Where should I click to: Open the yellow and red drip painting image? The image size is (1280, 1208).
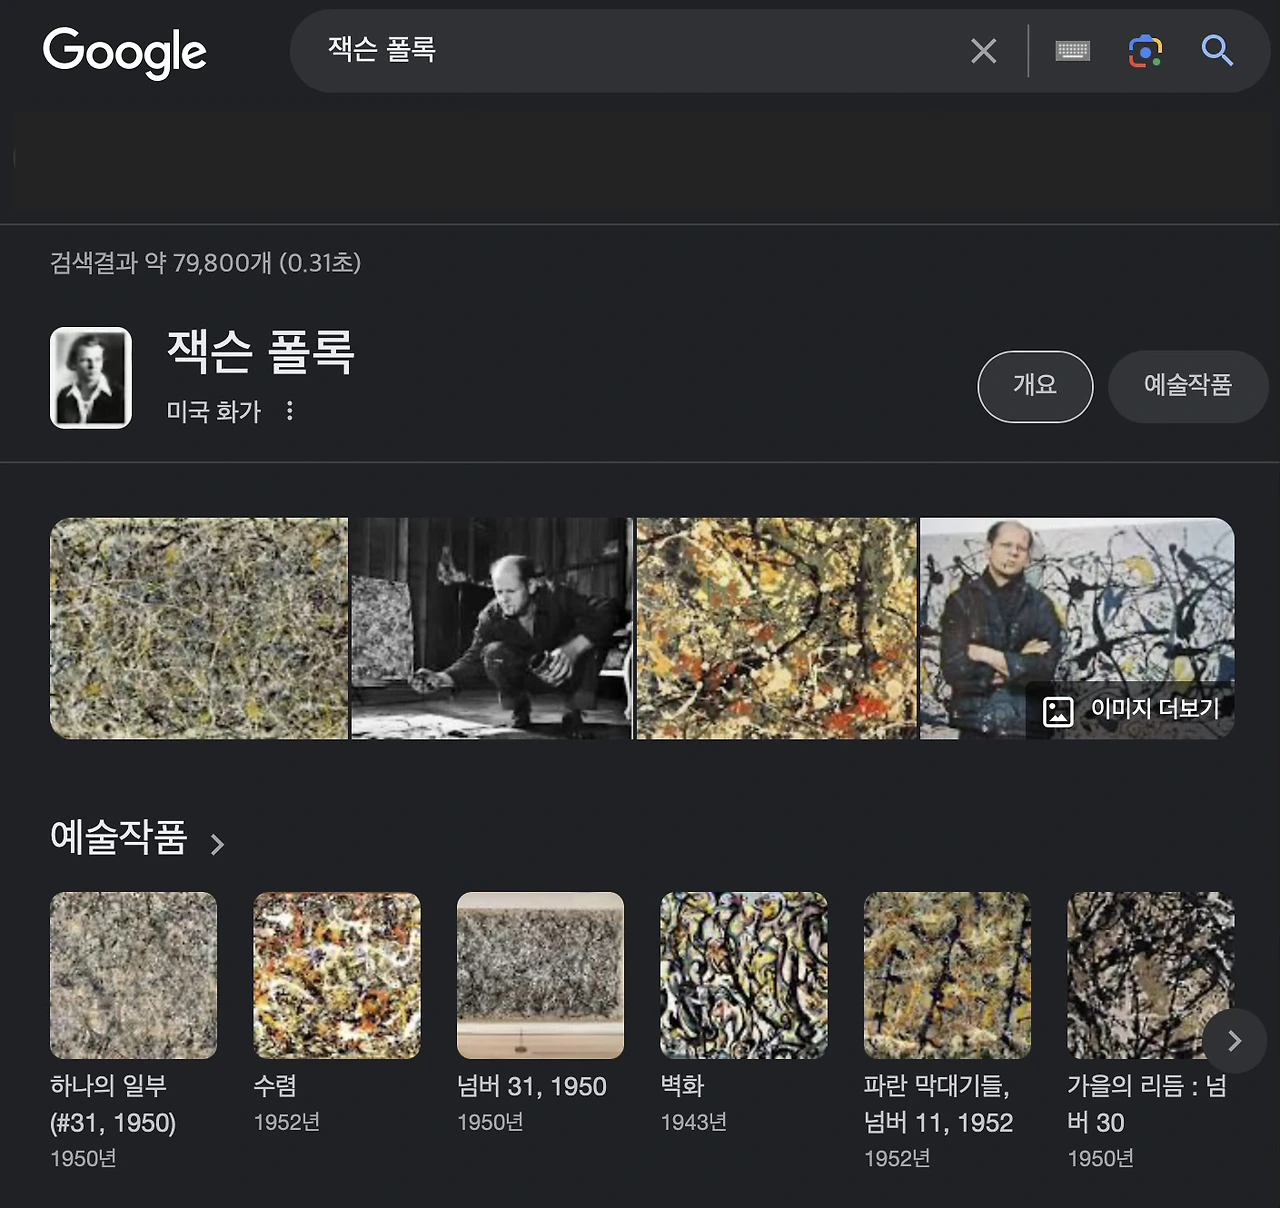click(x=777, y=628)
